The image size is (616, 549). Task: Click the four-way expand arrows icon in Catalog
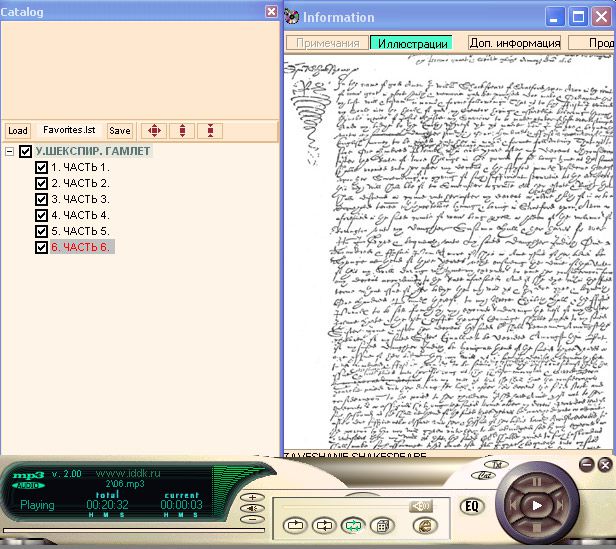[154, 130]
